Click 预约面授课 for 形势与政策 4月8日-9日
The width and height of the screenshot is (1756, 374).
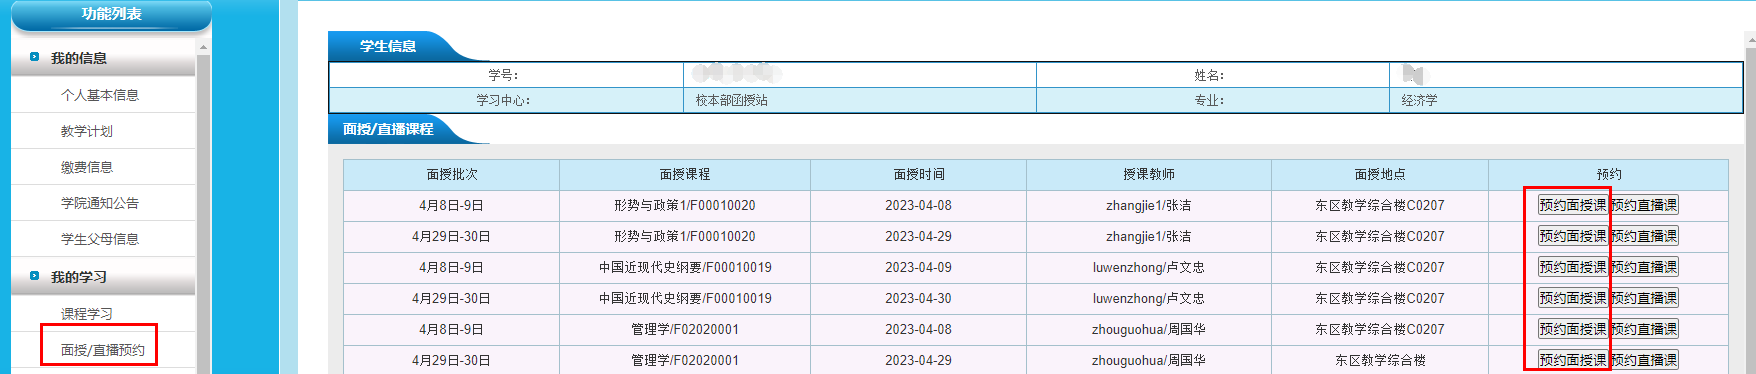(x=1573, y=205)
